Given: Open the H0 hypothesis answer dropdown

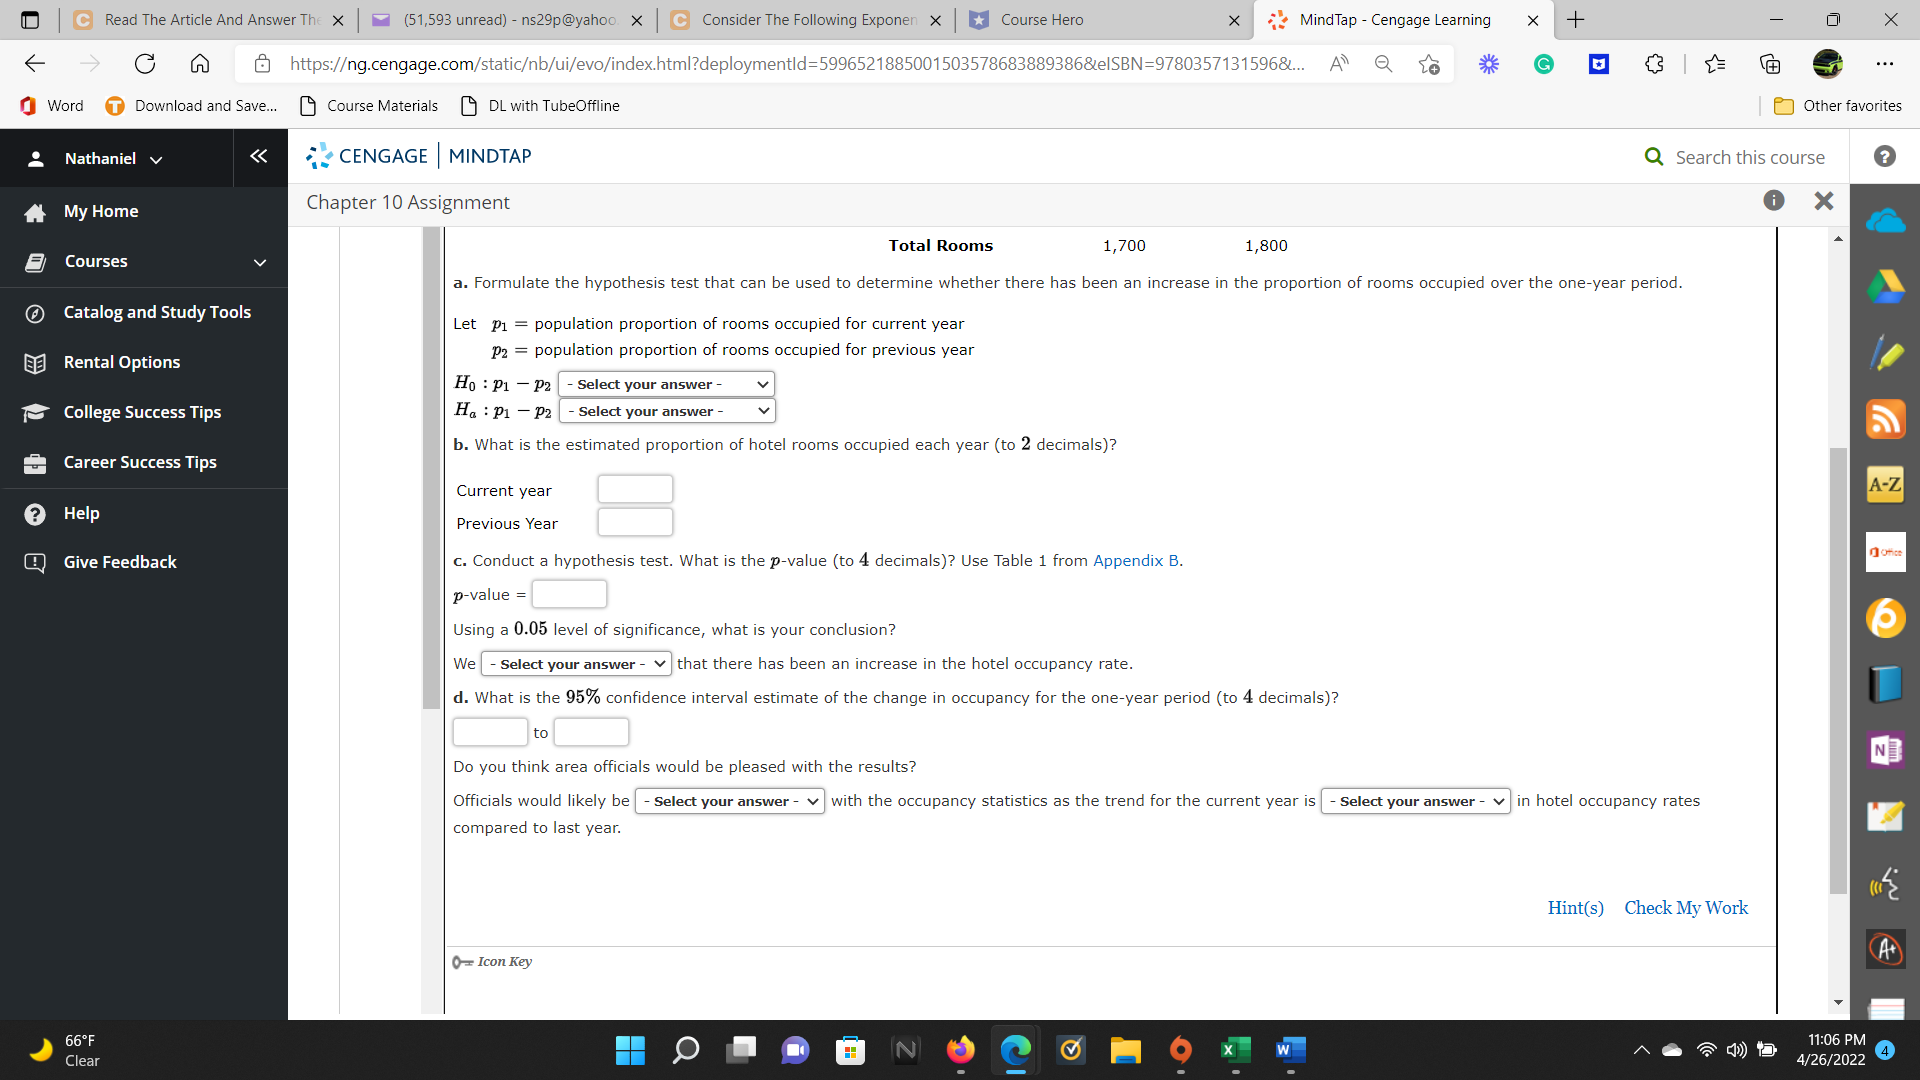Looking at the screenshot, I should click(666, 384).
